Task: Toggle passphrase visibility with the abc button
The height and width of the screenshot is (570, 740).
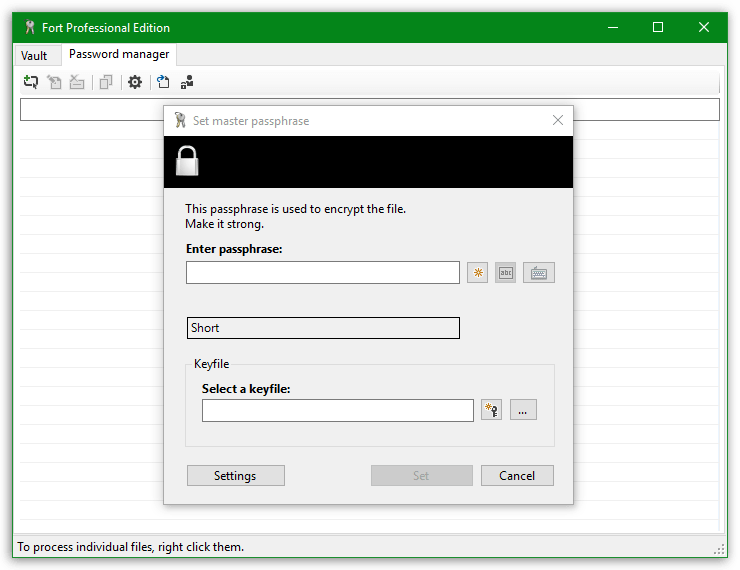Action: click(505, 273)
